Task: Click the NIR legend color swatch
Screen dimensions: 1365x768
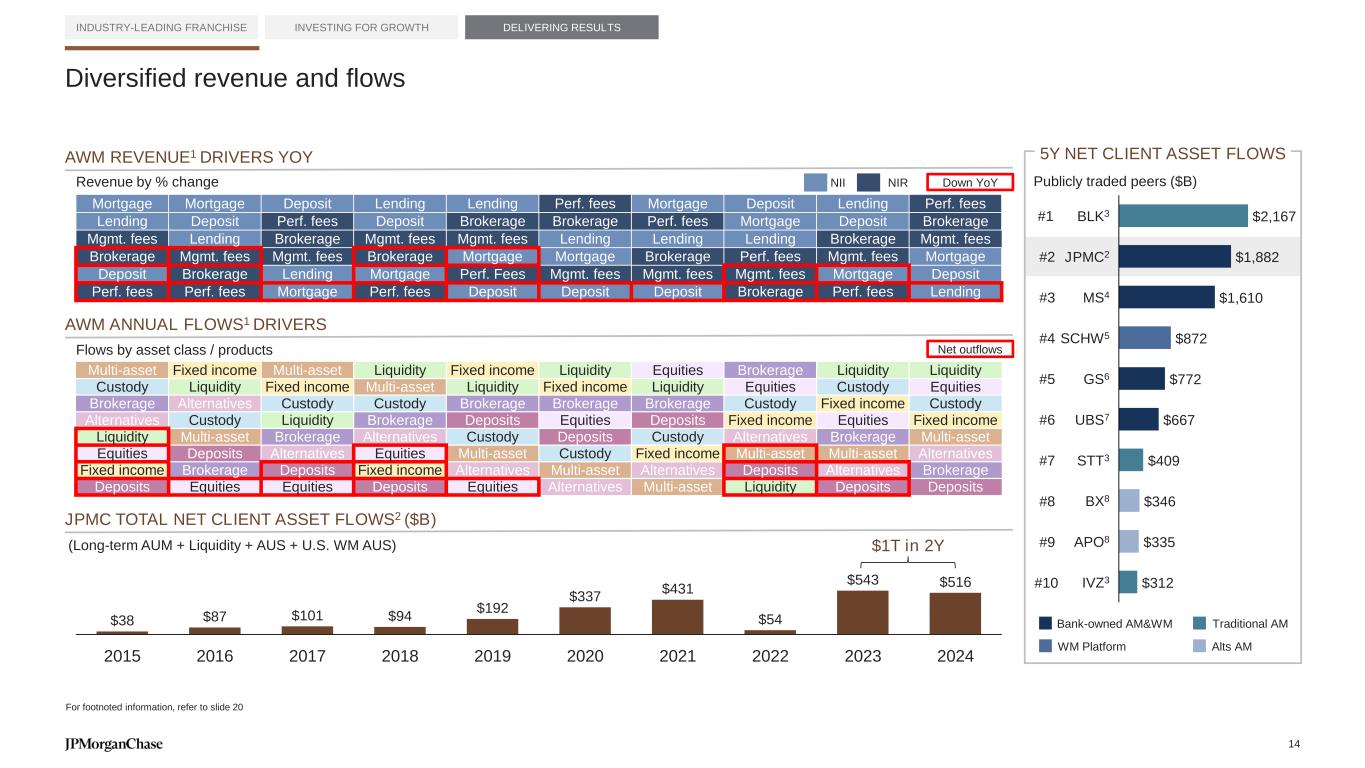Action: pyautogui.click(x=869, y=182)
